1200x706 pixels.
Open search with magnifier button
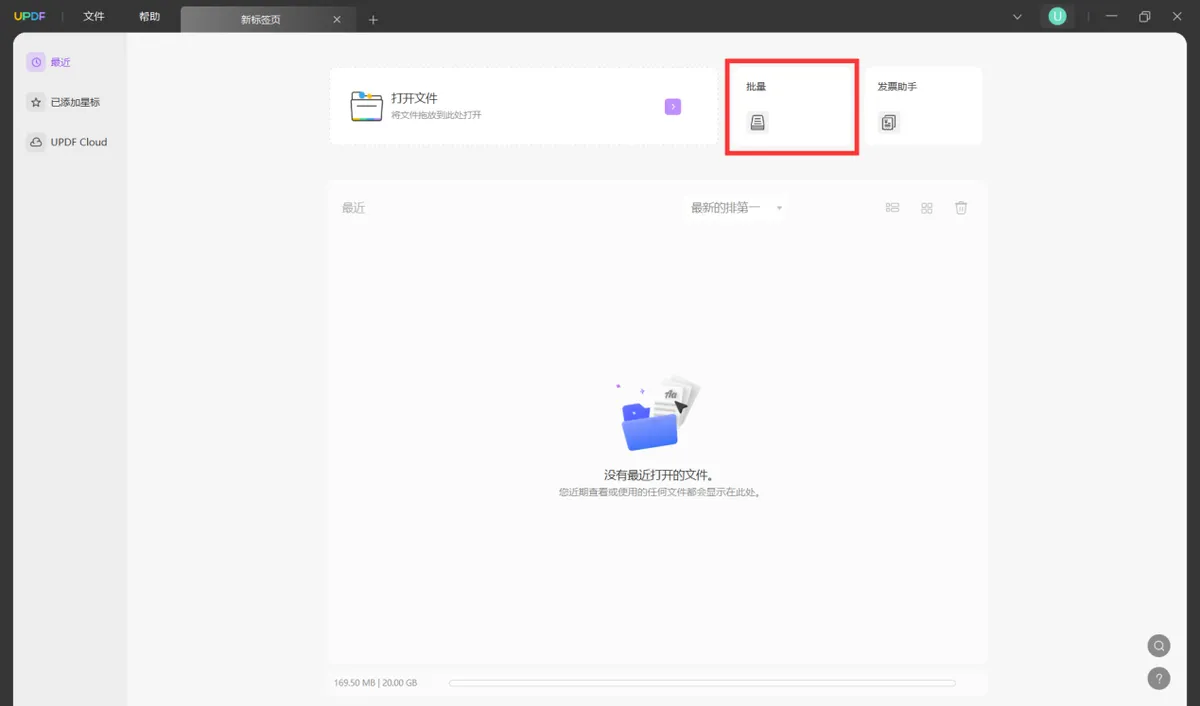pyautogui.click(x=1158, y=645)
